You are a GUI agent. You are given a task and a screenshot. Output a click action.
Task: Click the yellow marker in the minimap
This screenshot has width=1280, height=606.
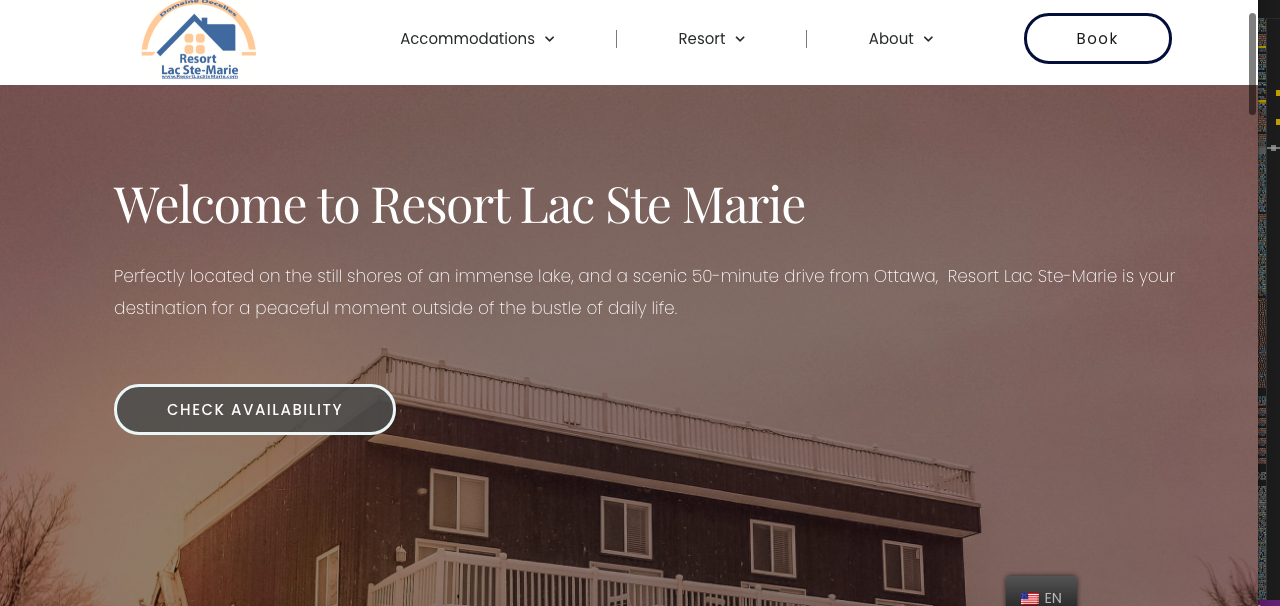tap(1277, 93)
